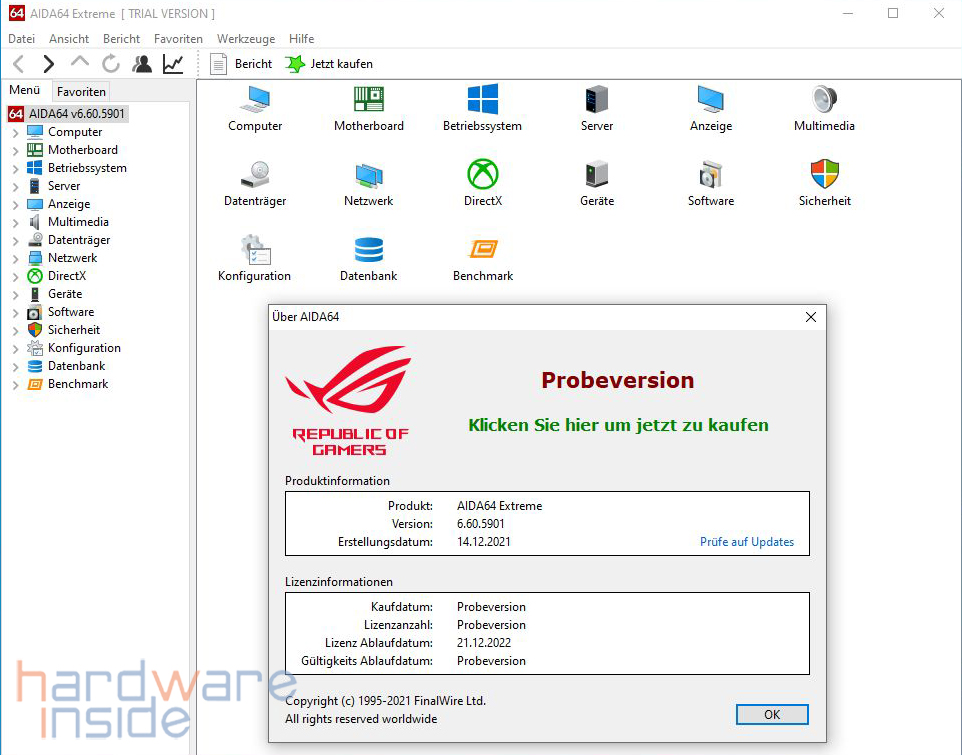Open the Datenbank icon in main panel

(369, 258)
